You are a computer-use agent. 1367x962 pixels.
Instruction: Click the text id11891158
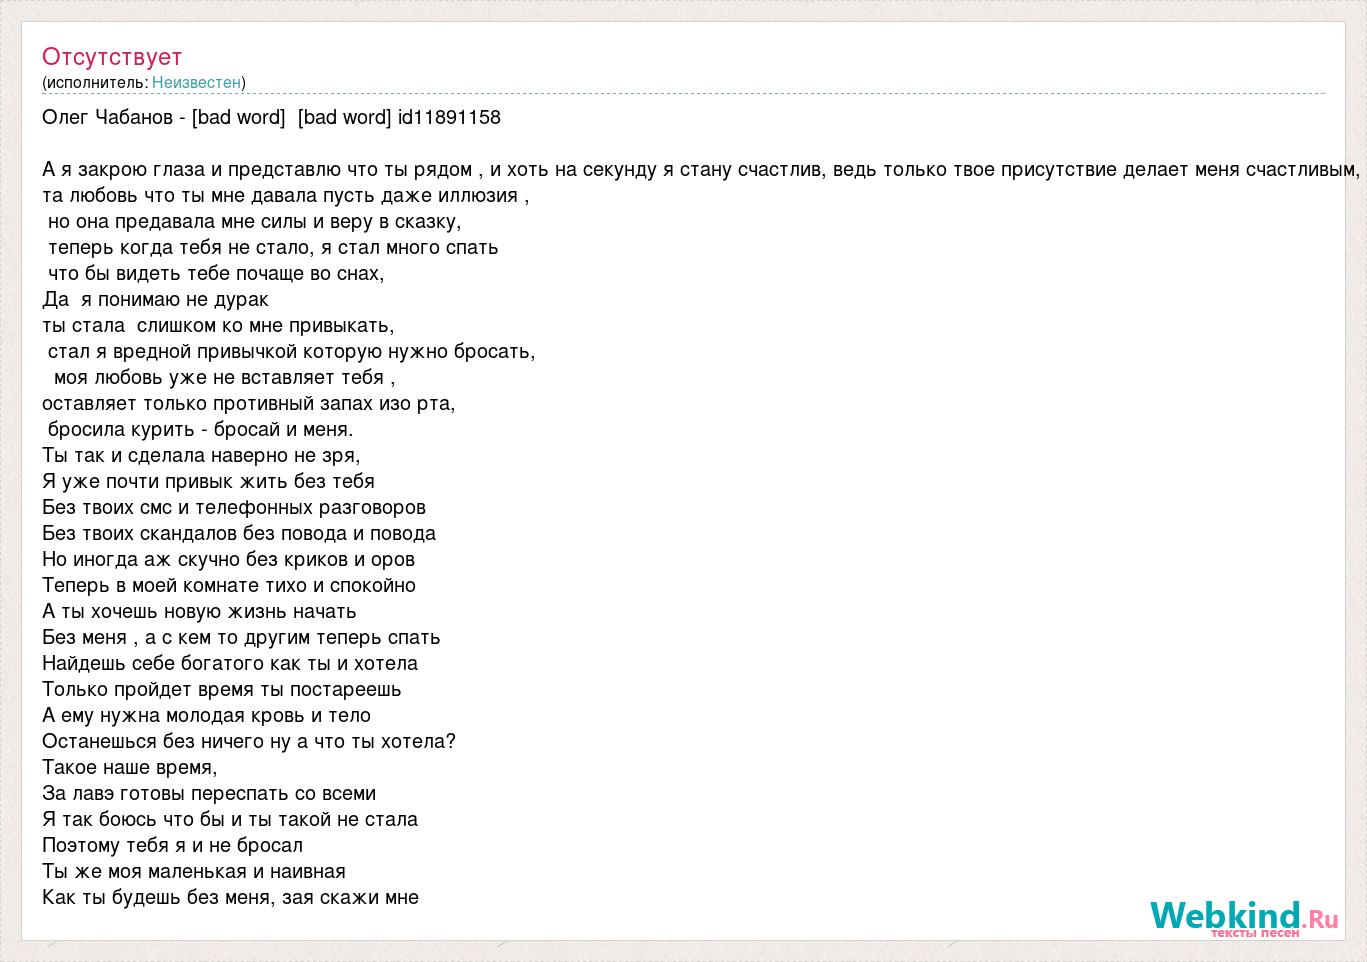click(x=449, y=117)
